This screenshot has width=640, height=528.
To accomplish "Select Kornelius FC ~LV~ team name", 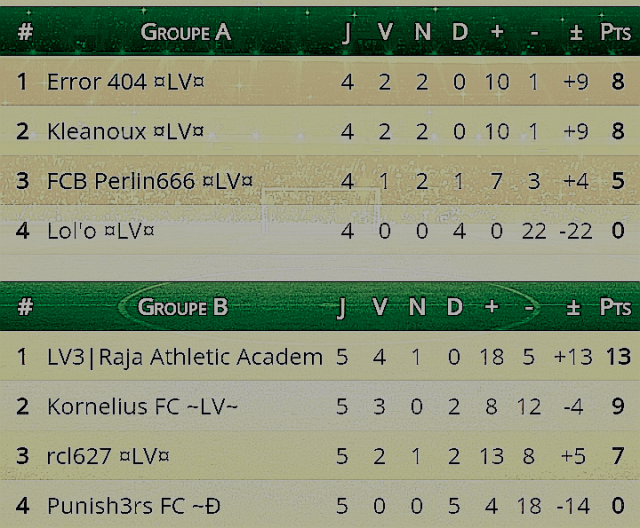I will [142, 406].
